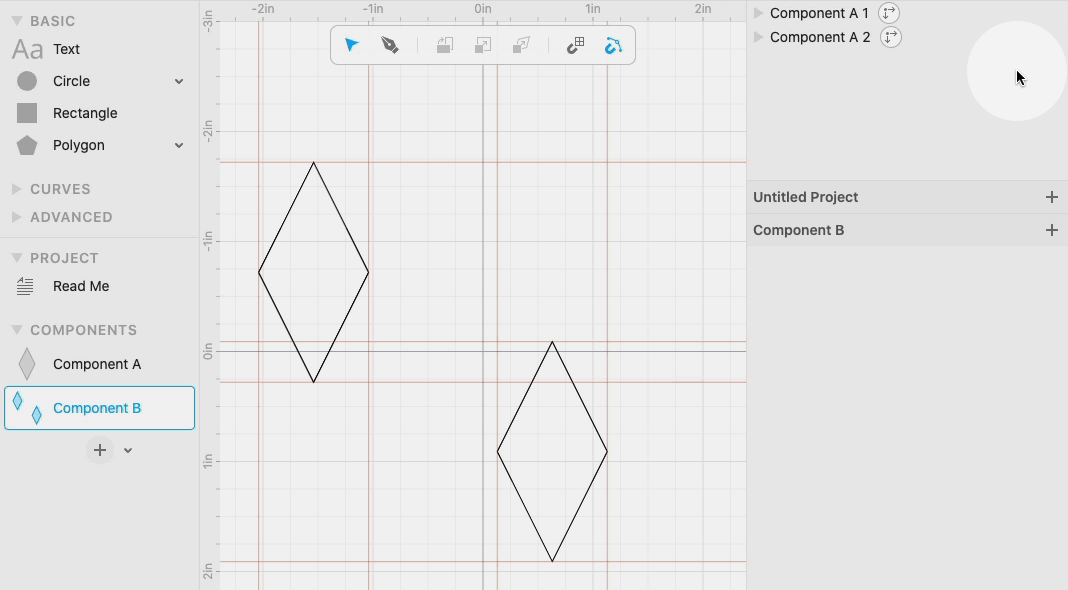The height and width of the screenshot is (590, 1068).
Task: Select the Pen tool in the toolbar
Action: click(x=390, y=45)
